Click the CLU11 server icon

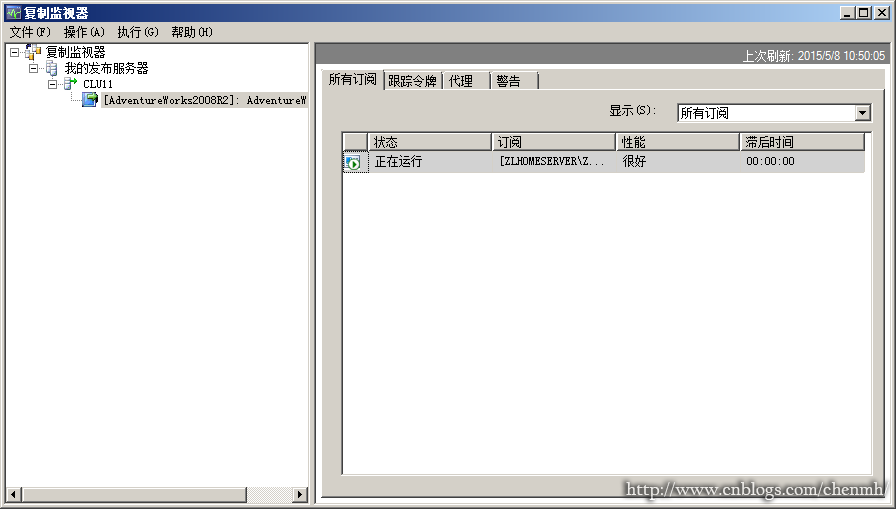pyautogui.click(x=71, y=84)
